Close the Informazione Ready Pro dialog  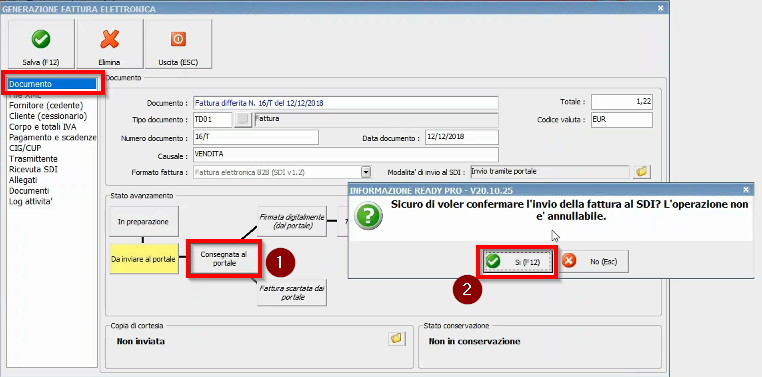(x=746, y=190)
